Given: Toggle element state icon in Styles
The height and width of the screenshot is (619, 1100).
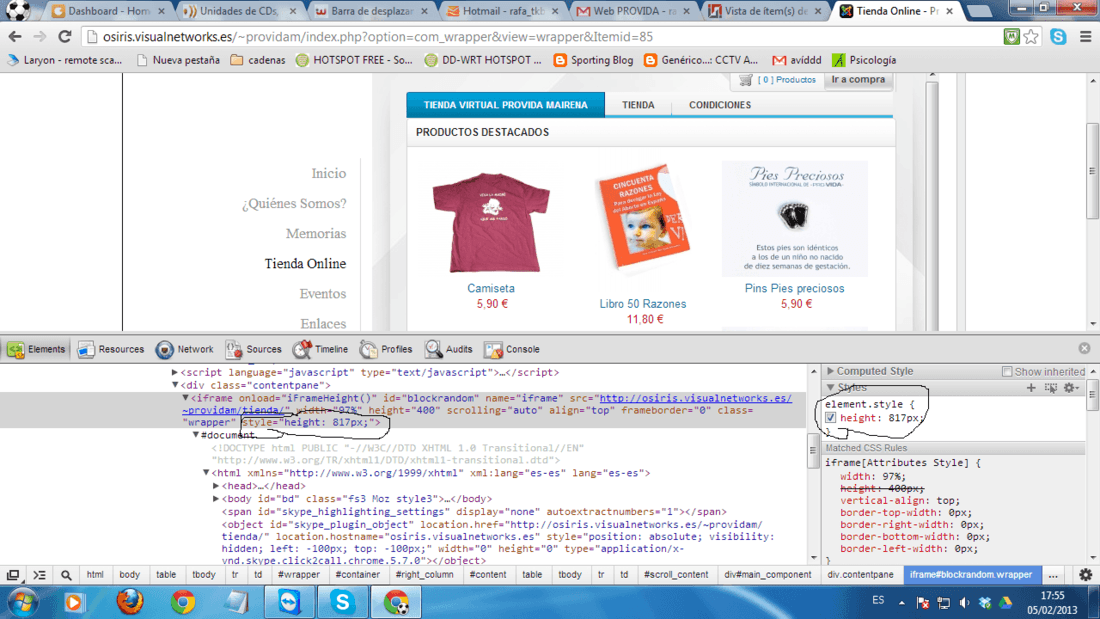Looking at the screenshot, I should click(1050, 387).
